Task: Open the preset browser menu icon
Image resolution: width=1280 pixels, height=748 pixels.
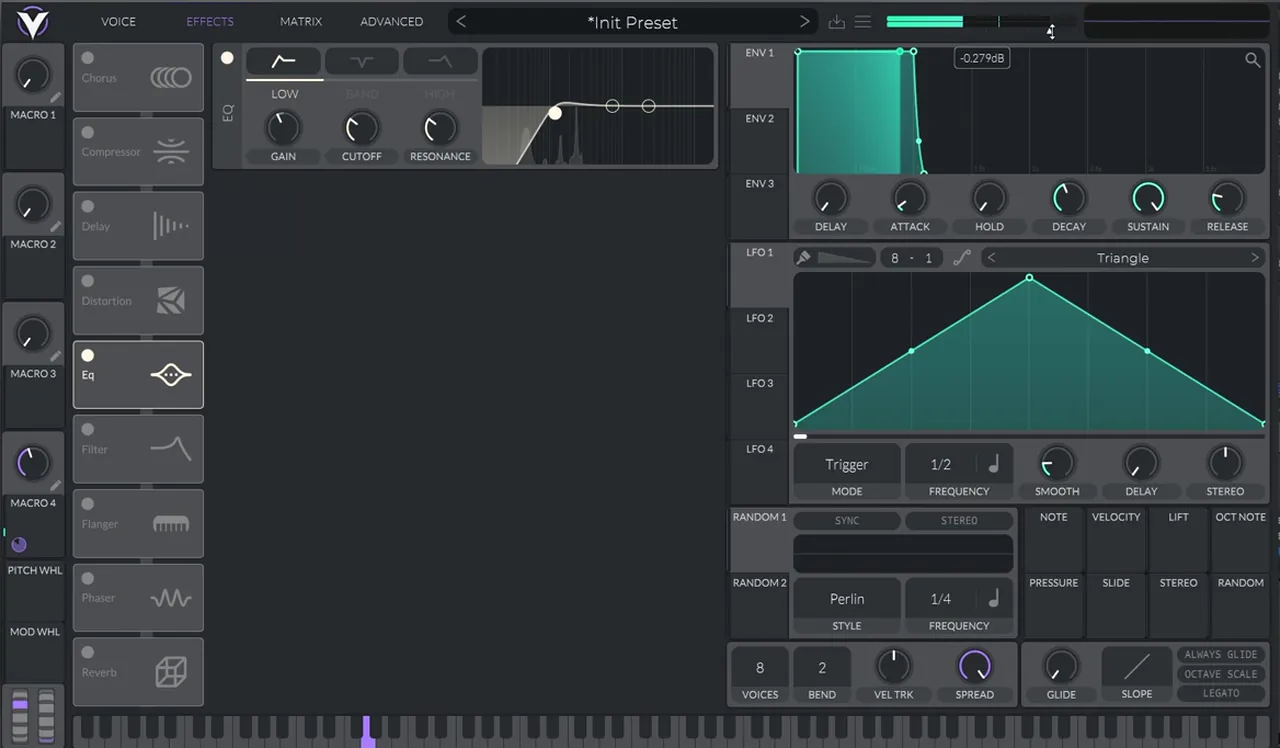Action: pyautogui.click(x=863, y=22)
